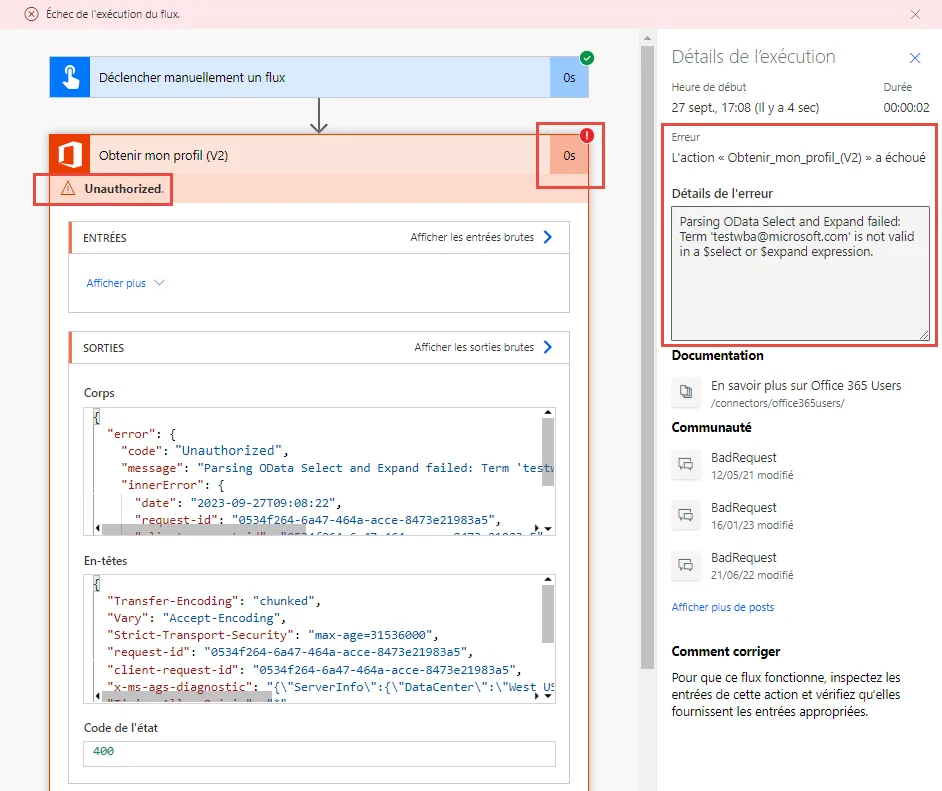
Task: Click the failed-run error circle icon in banner
Action: click(x=31, y=14)
